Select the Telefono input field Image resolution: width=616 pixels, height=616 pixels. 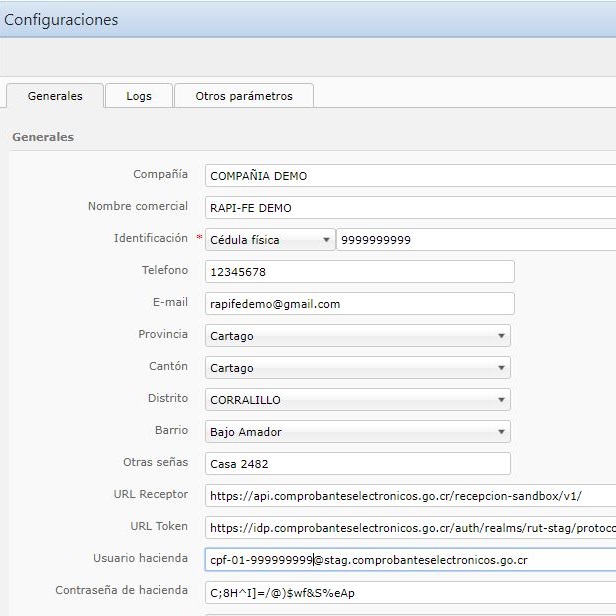click(360, 272)
